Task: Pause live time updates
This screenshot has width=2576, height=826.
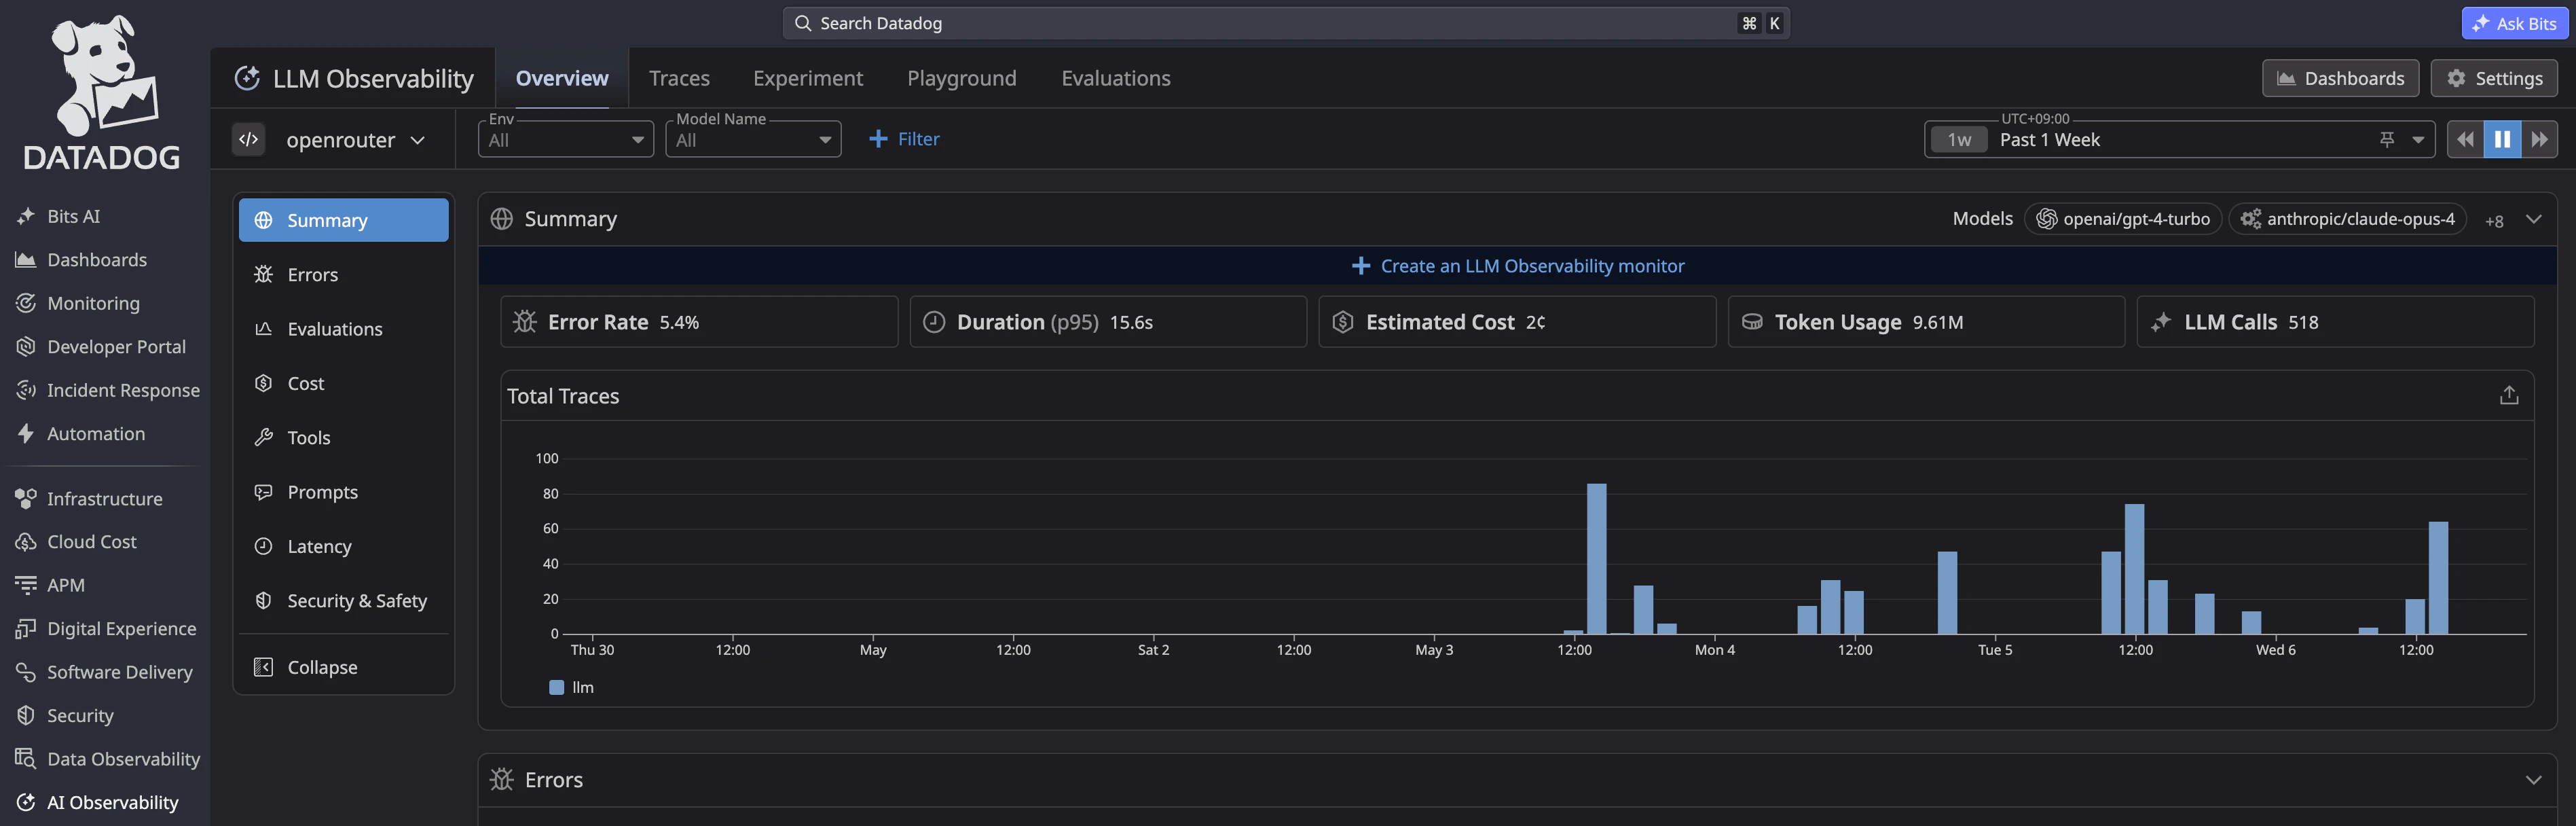Action: point(2502,140)
